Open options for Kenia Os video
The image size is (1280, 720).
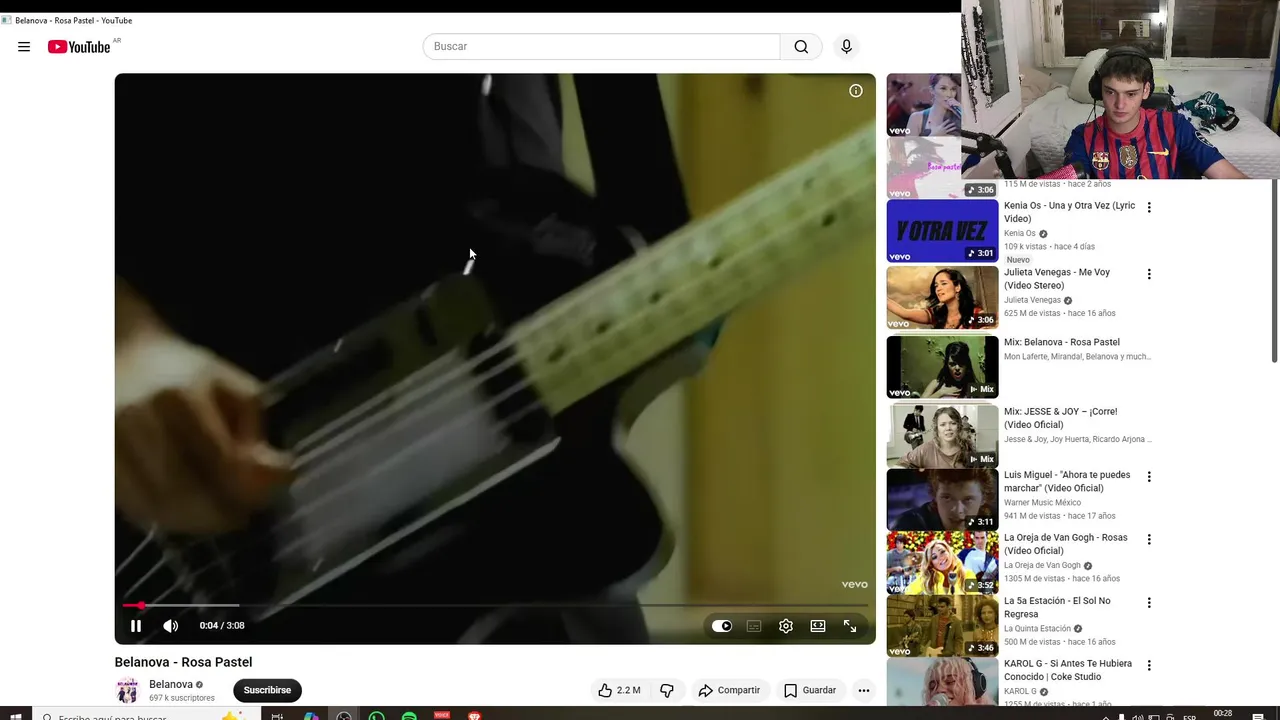click(x=1149, y=208)
